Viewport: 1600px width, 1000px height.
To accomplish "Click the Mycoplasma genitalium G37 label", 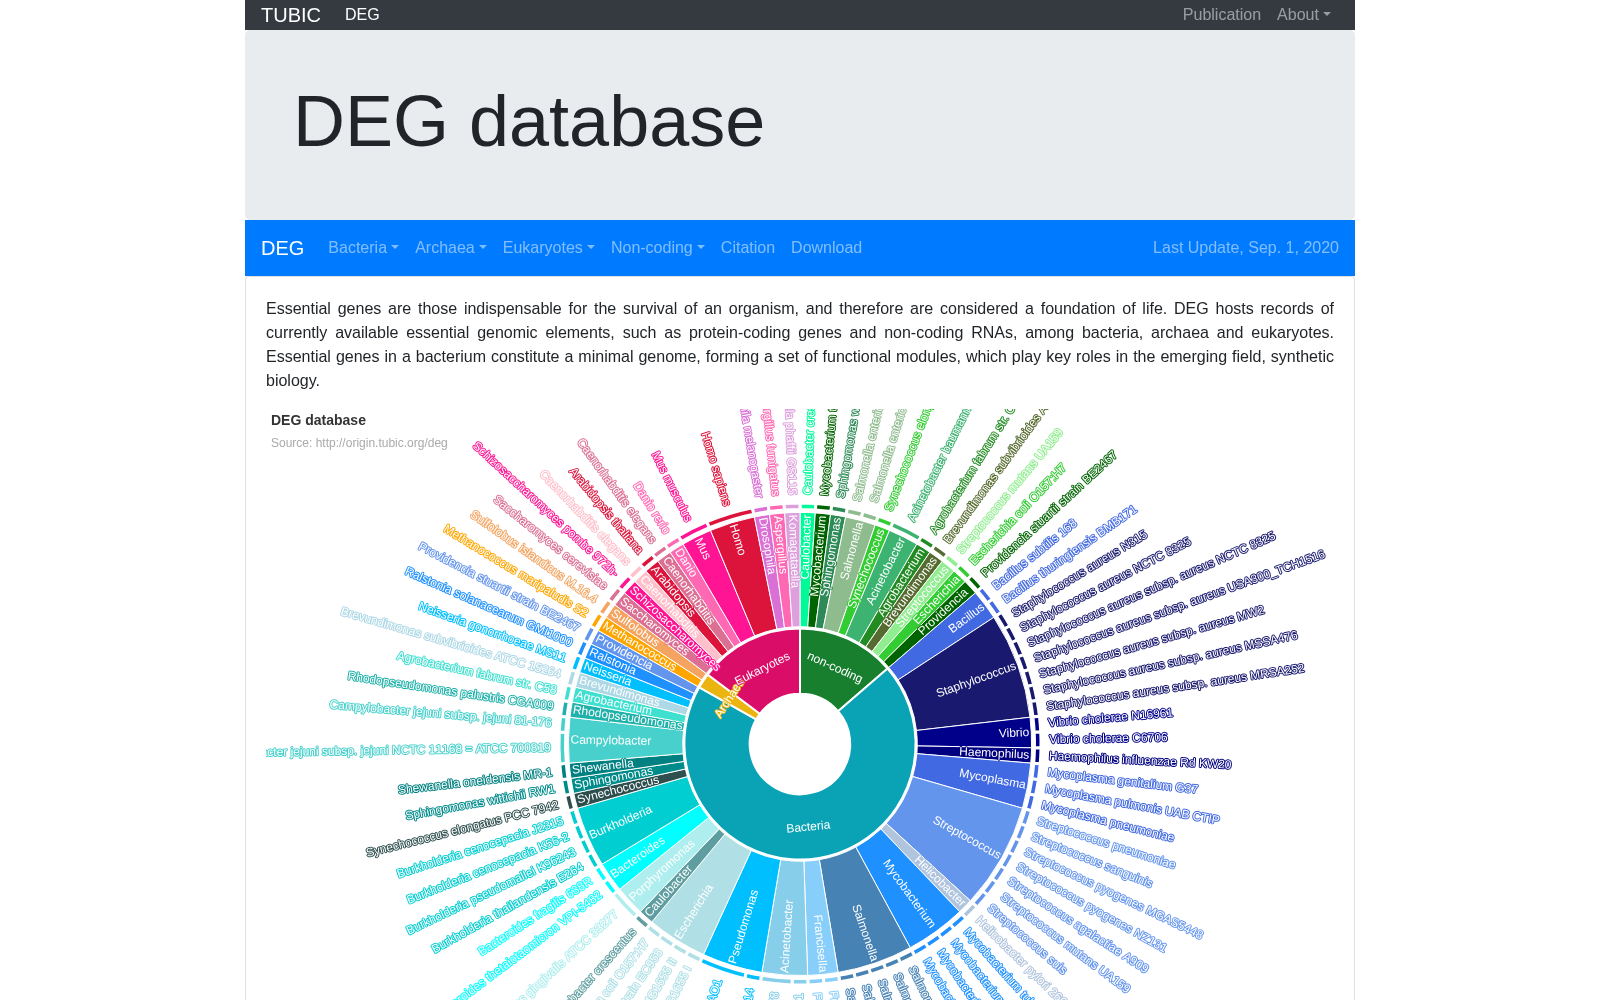I will 1123,781.
